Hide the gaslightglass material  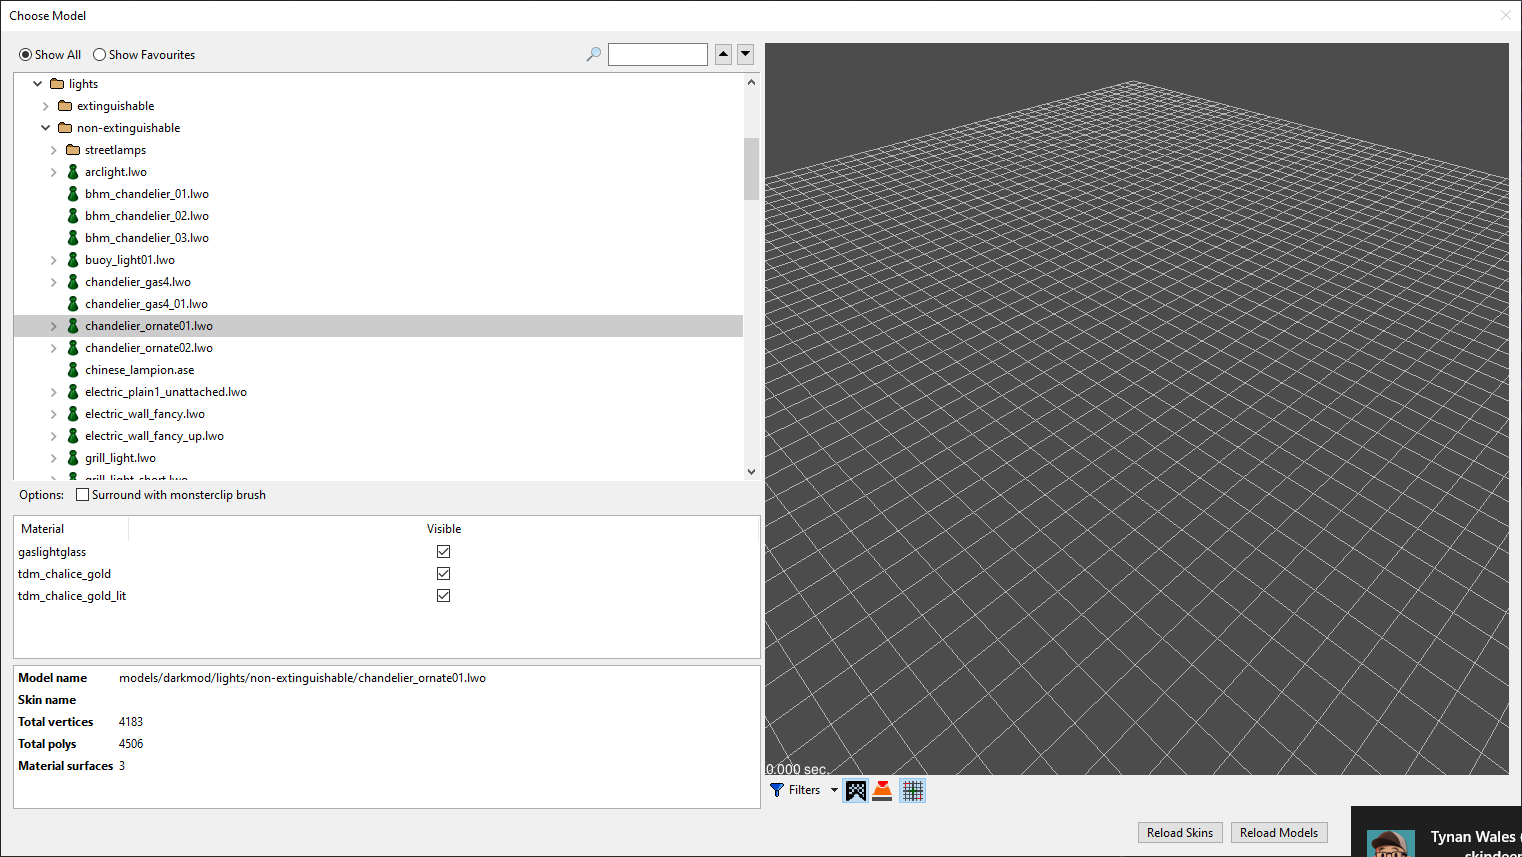tap(444, 552)
